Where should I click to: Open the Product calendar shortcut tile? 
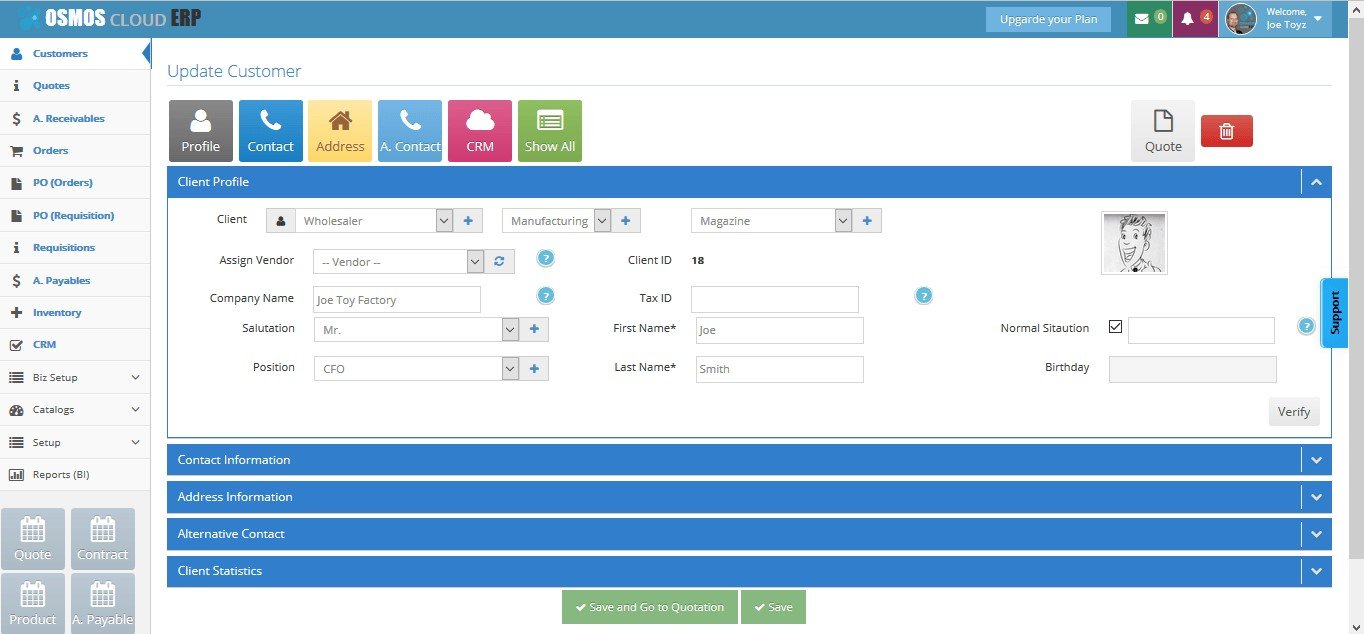[33, 603]
